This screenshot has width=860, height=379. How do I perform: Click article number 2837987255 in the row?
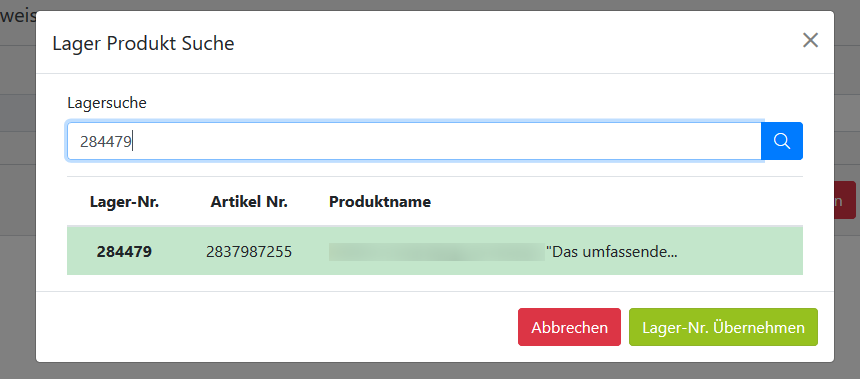click(249, 251)
